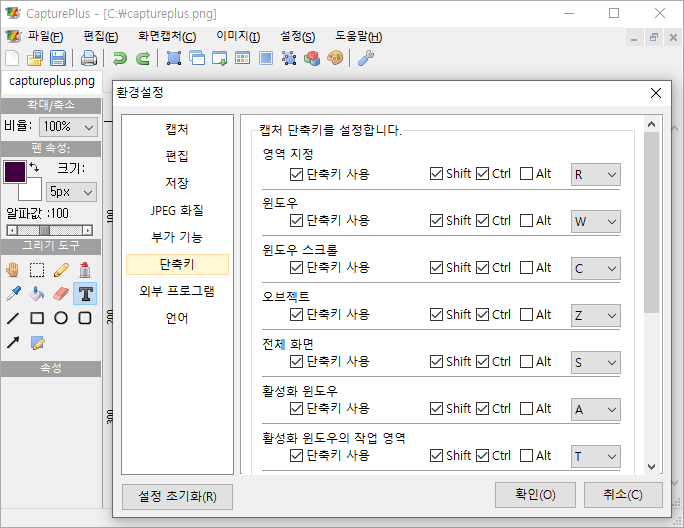Enable Alt for 영역 지정 shortcut
684x528 pixels.
pyautogui.click(x=527, y=174)
